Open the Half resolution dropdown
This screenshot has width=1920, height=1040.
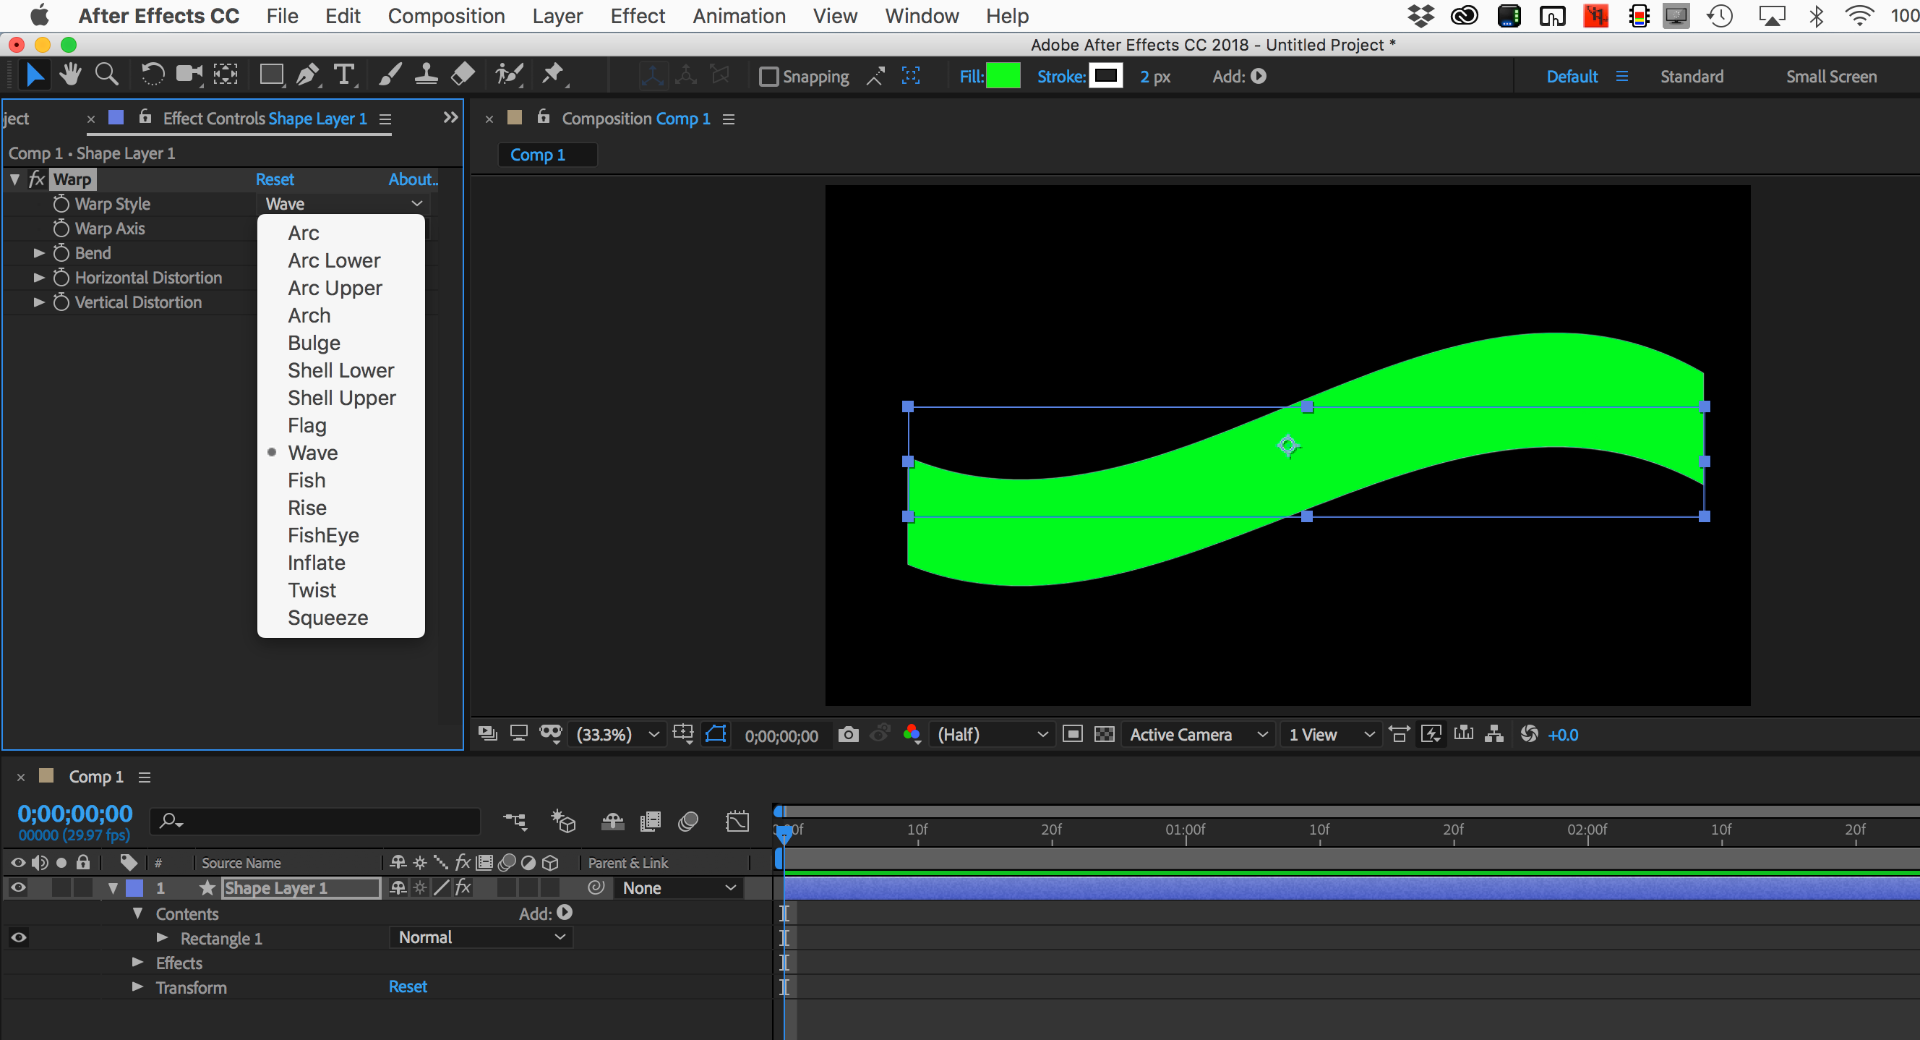(991, 735)
